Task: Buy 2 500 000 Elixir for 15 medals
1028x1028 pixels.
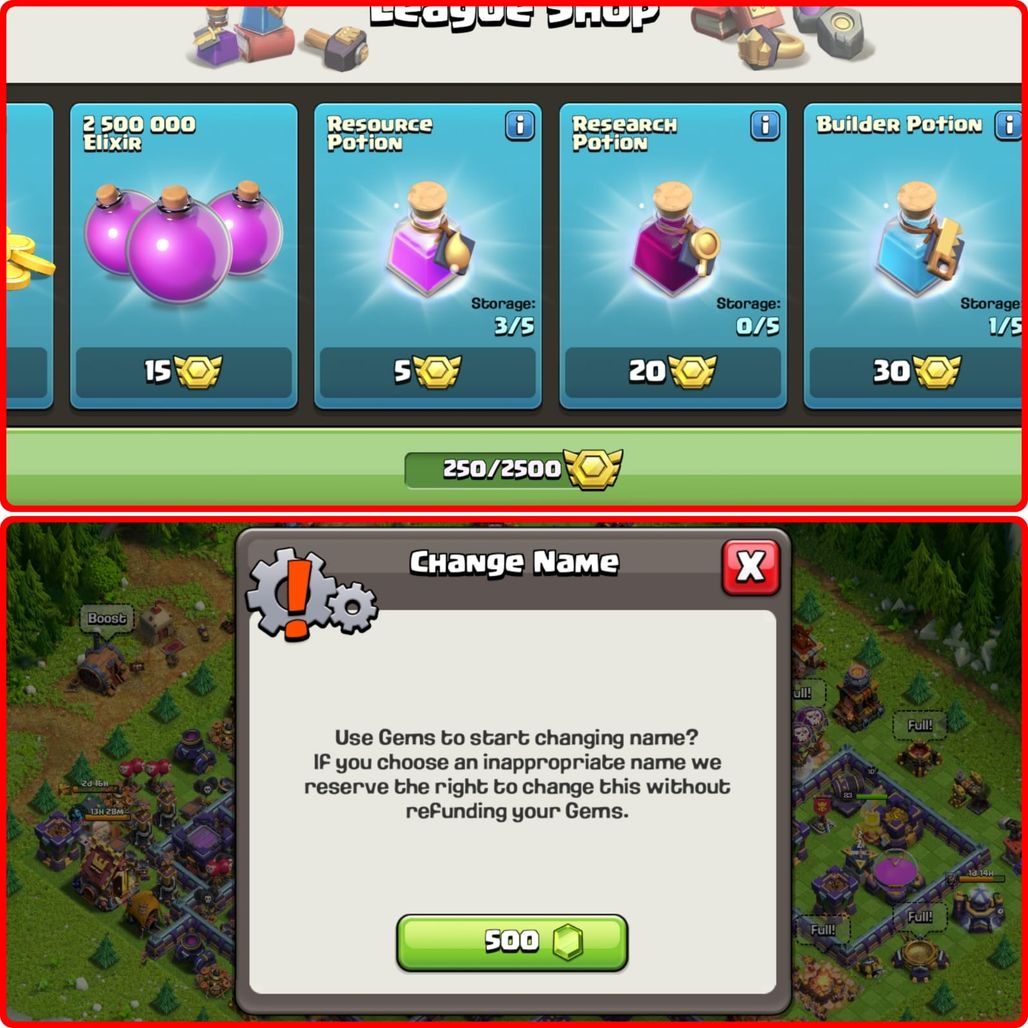Action: (x=184, y=372)
